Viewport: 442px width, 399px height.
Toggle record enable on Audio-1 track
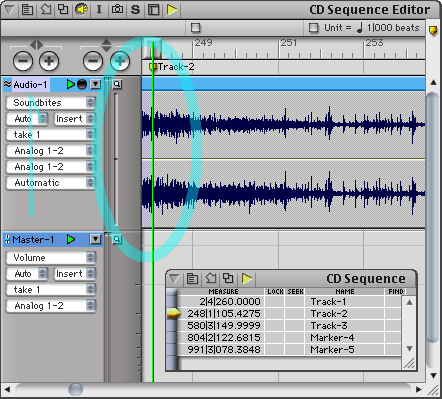tap(82, 84)
